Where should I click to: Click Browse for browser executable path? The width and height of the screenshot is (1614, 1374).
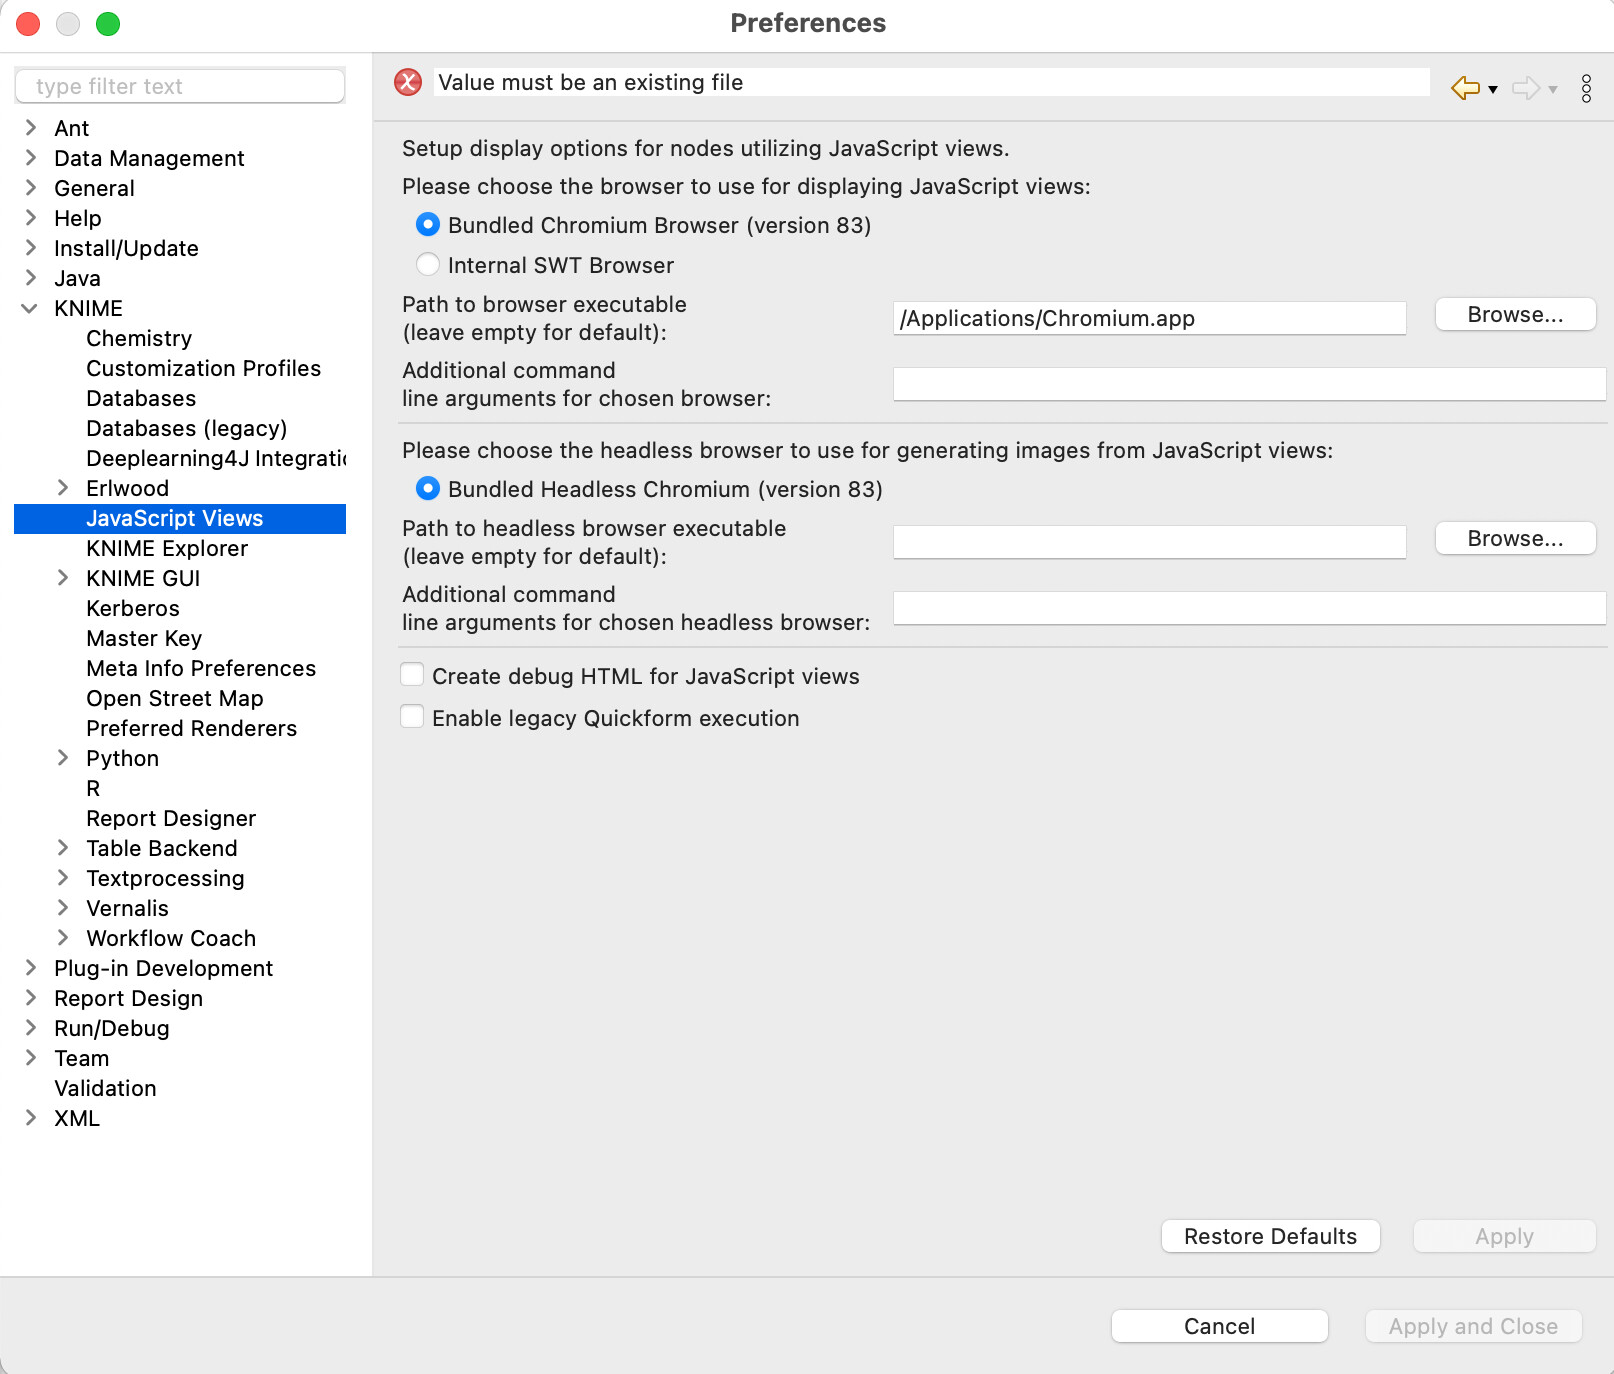coord(1514,315)
